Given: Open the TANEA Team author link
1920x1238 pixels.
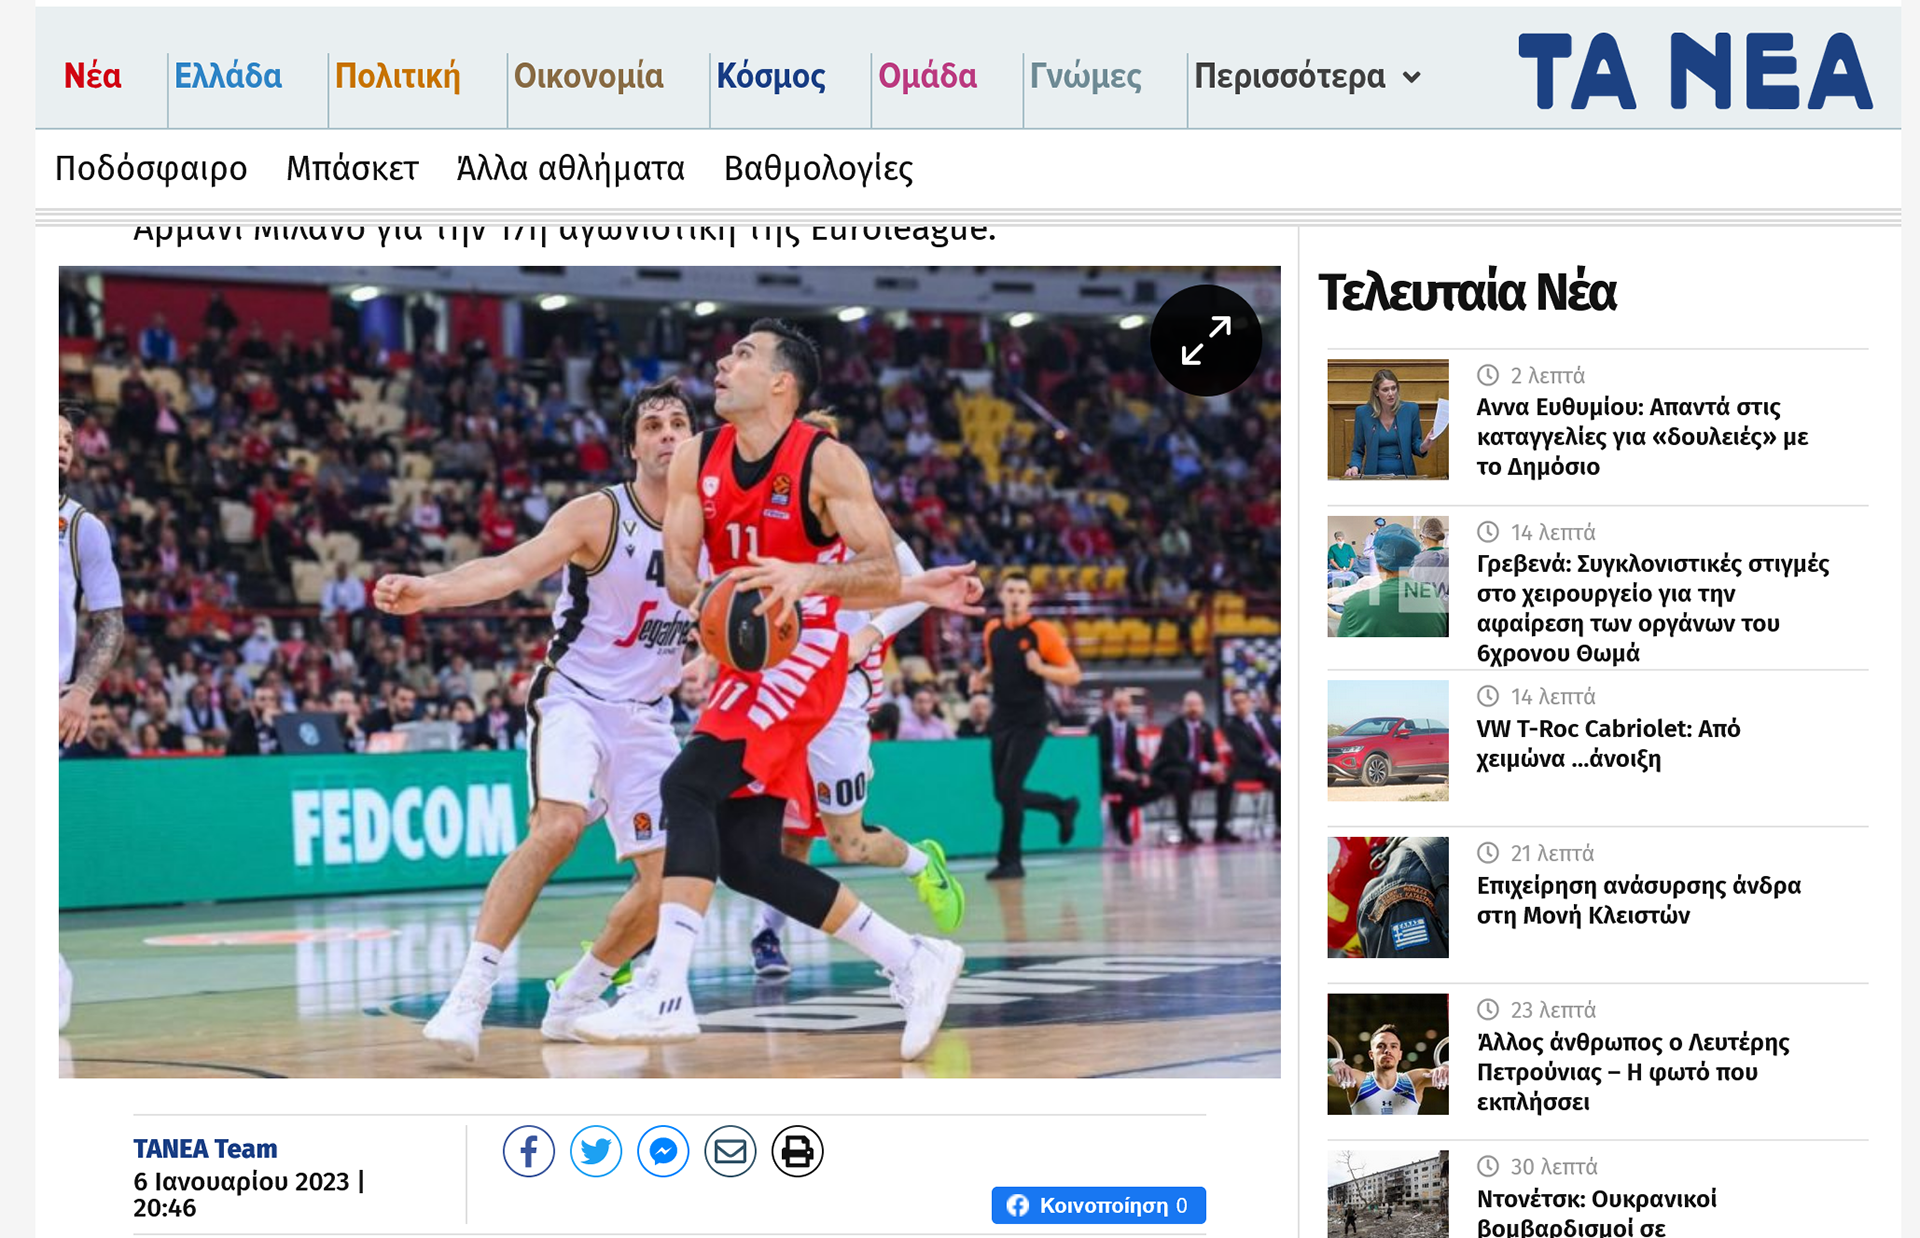Looking at the screenshot, I should pyautogui.click(x=205, y=1149).
